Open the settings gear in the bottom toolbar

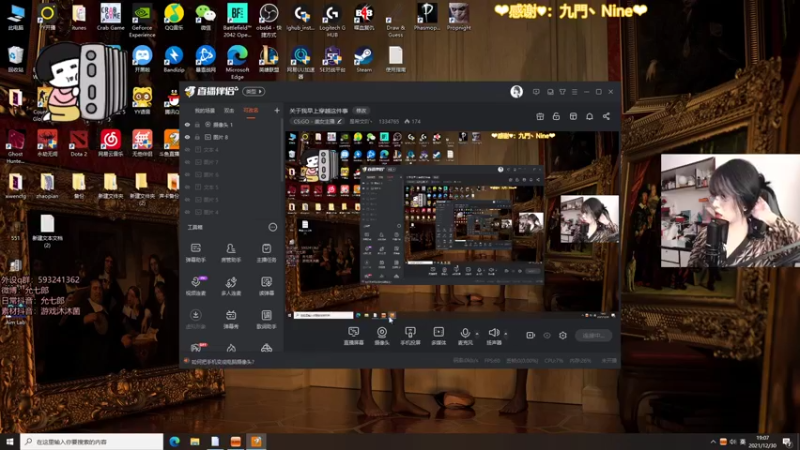click(563, 335)
